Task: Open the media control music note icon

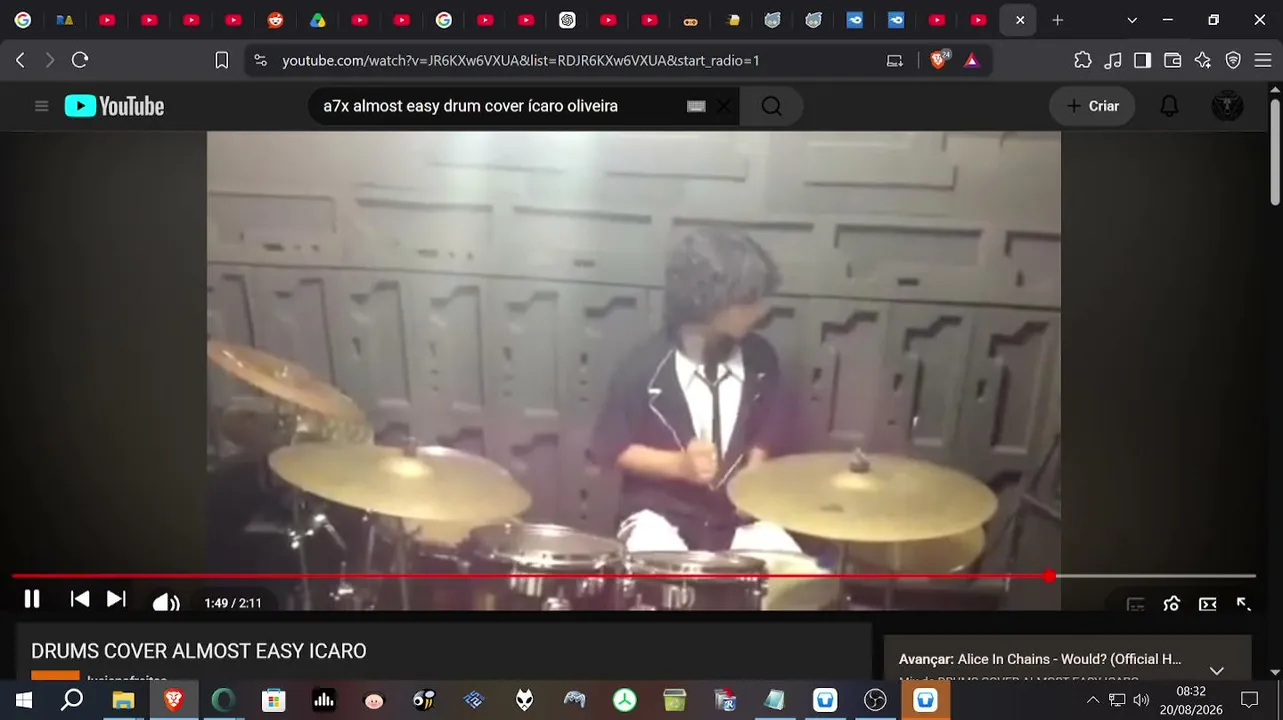Action: [1112, 60]
